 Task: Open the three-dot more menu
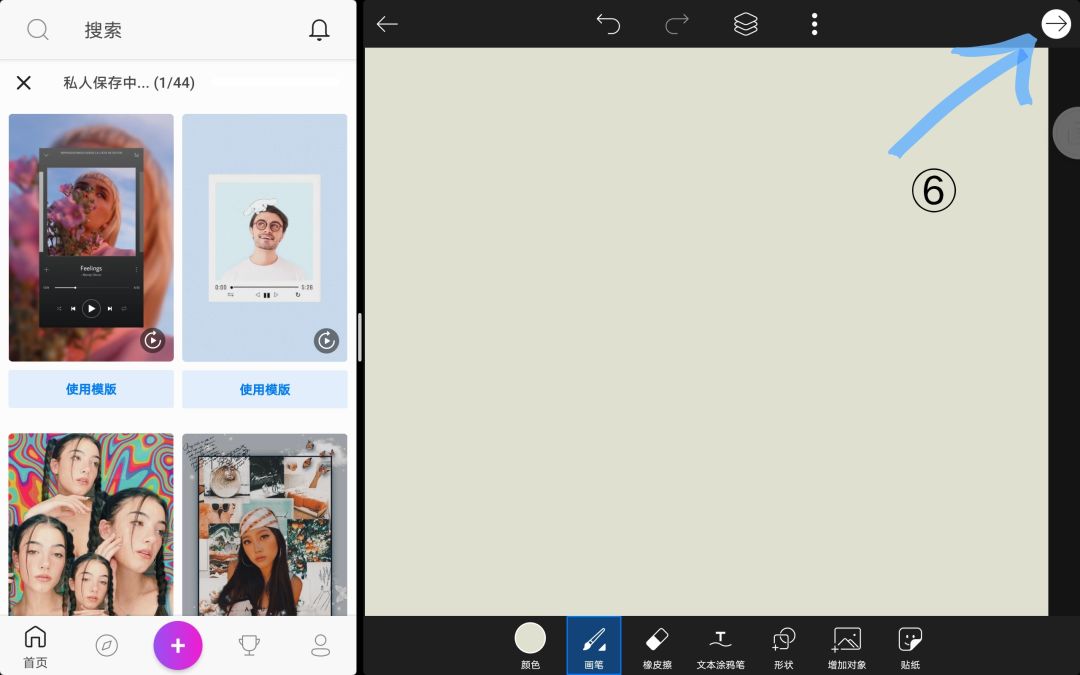(814, 24)
